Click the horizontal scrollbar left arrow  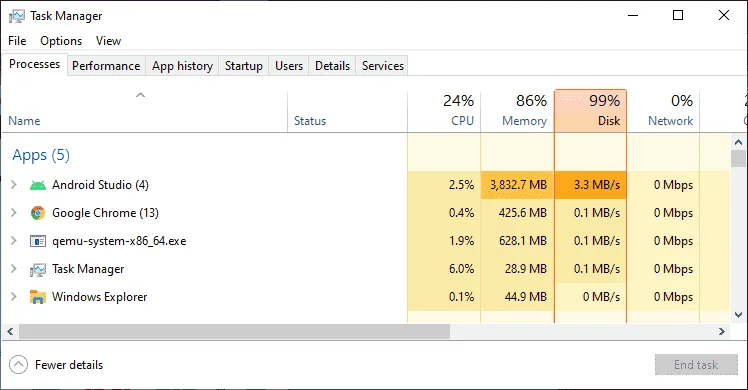(x=10, y=331)
